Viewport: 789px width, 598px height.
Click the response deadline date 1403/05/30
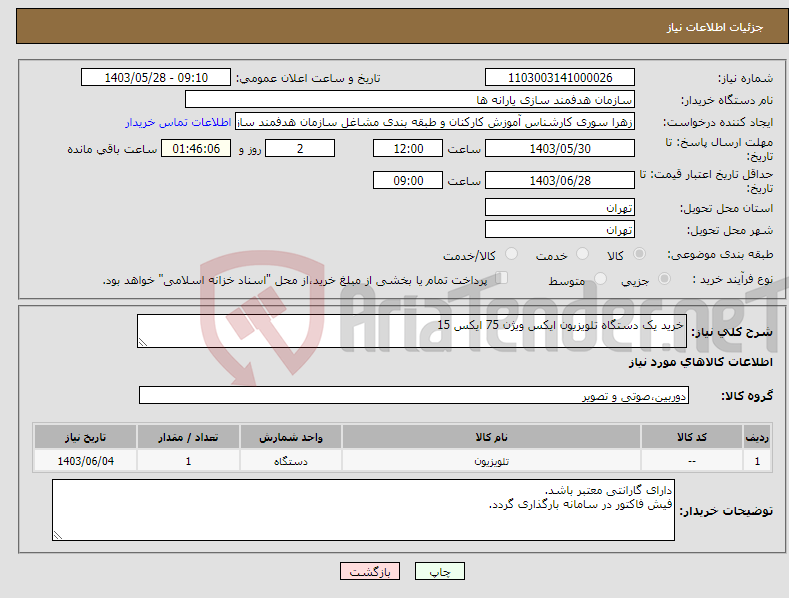[x=560, y=148]
